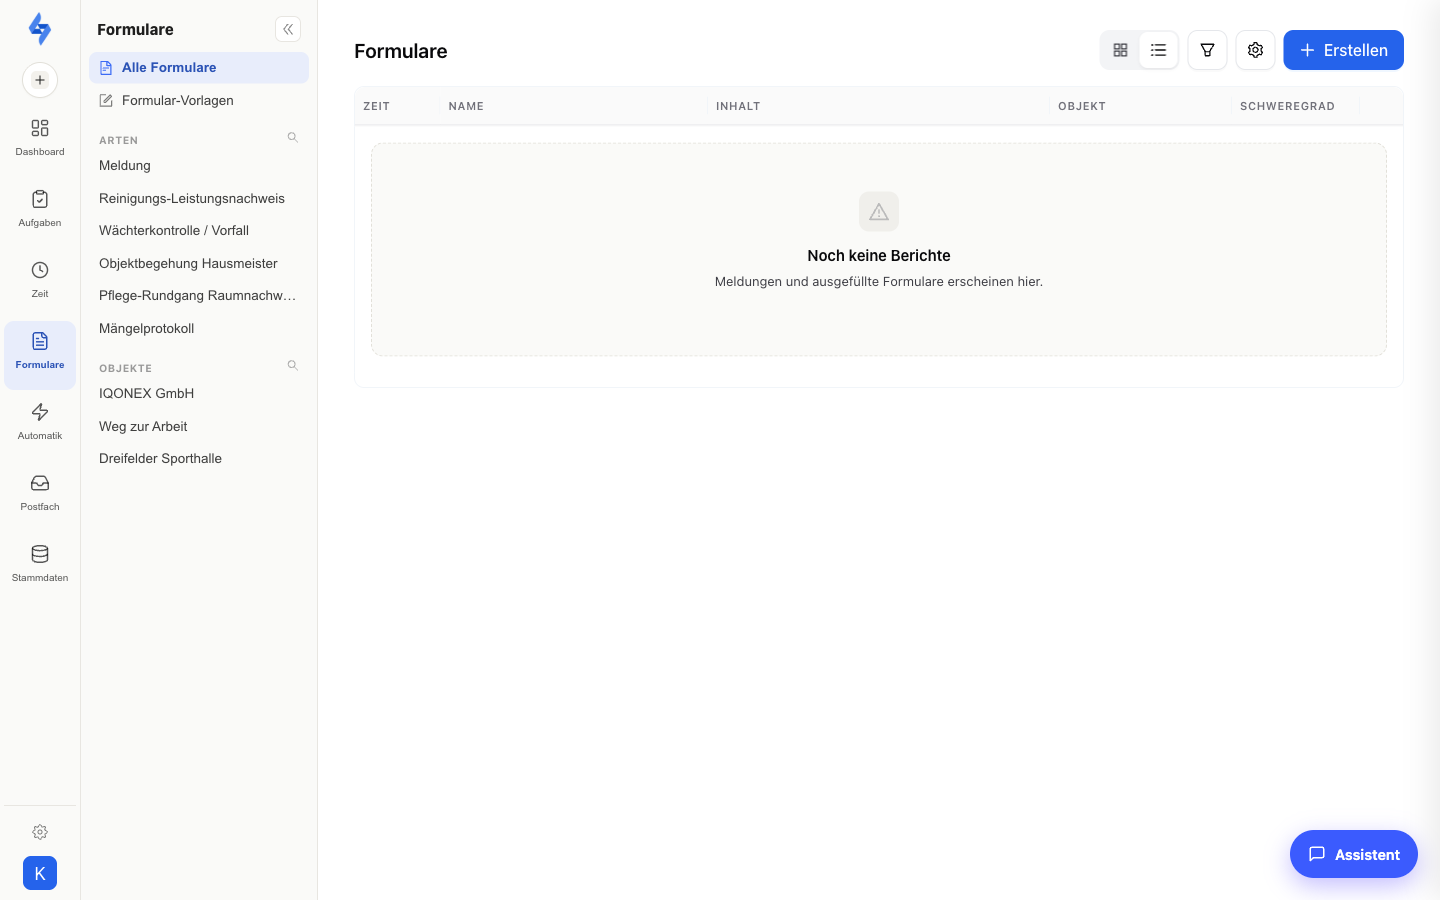Image resolution: width=1440 pixels, height=900 pixels.
Task: Open the Zeit clock section
Action: click(40, 280)
